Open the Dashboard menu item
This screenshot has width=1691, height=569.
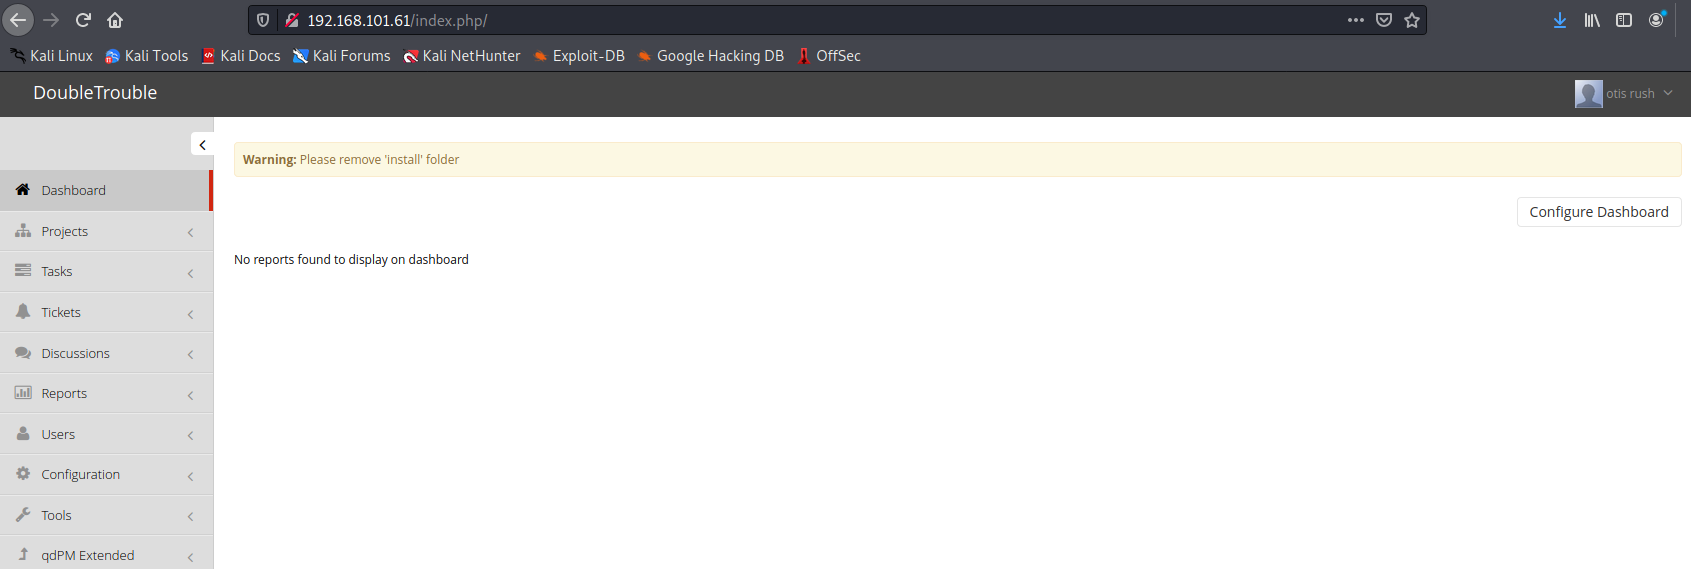[106, 190]
